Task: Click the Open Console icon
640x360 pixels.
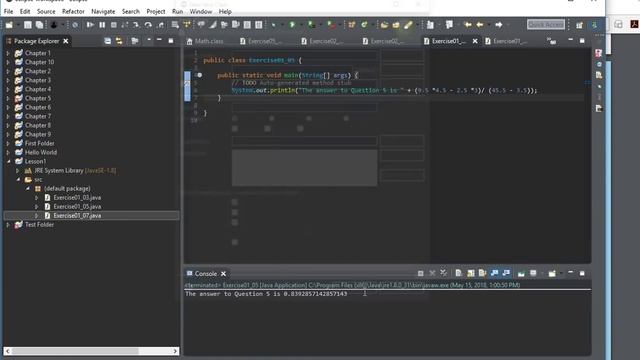Action: (552, 273)
